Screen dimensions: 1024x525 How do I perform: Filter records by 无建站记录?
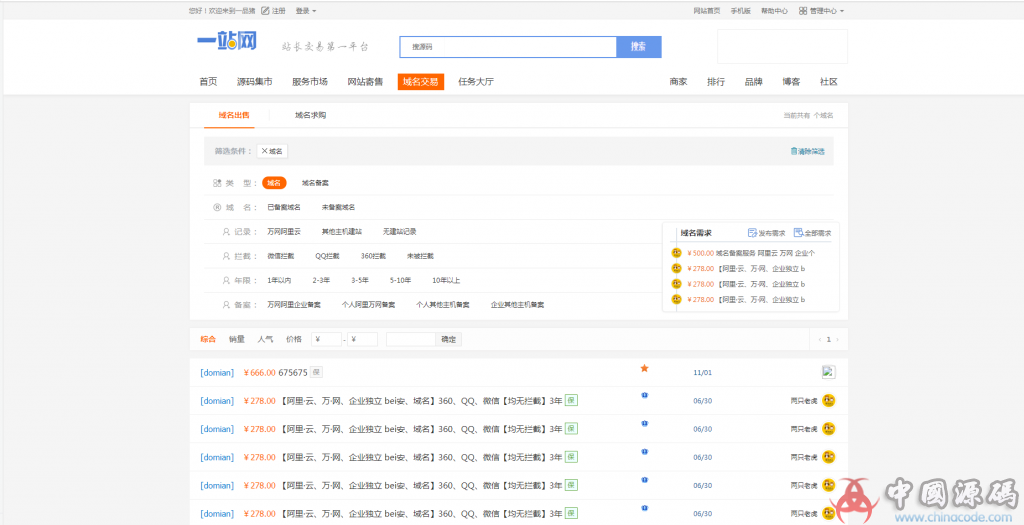pos(400,232)
